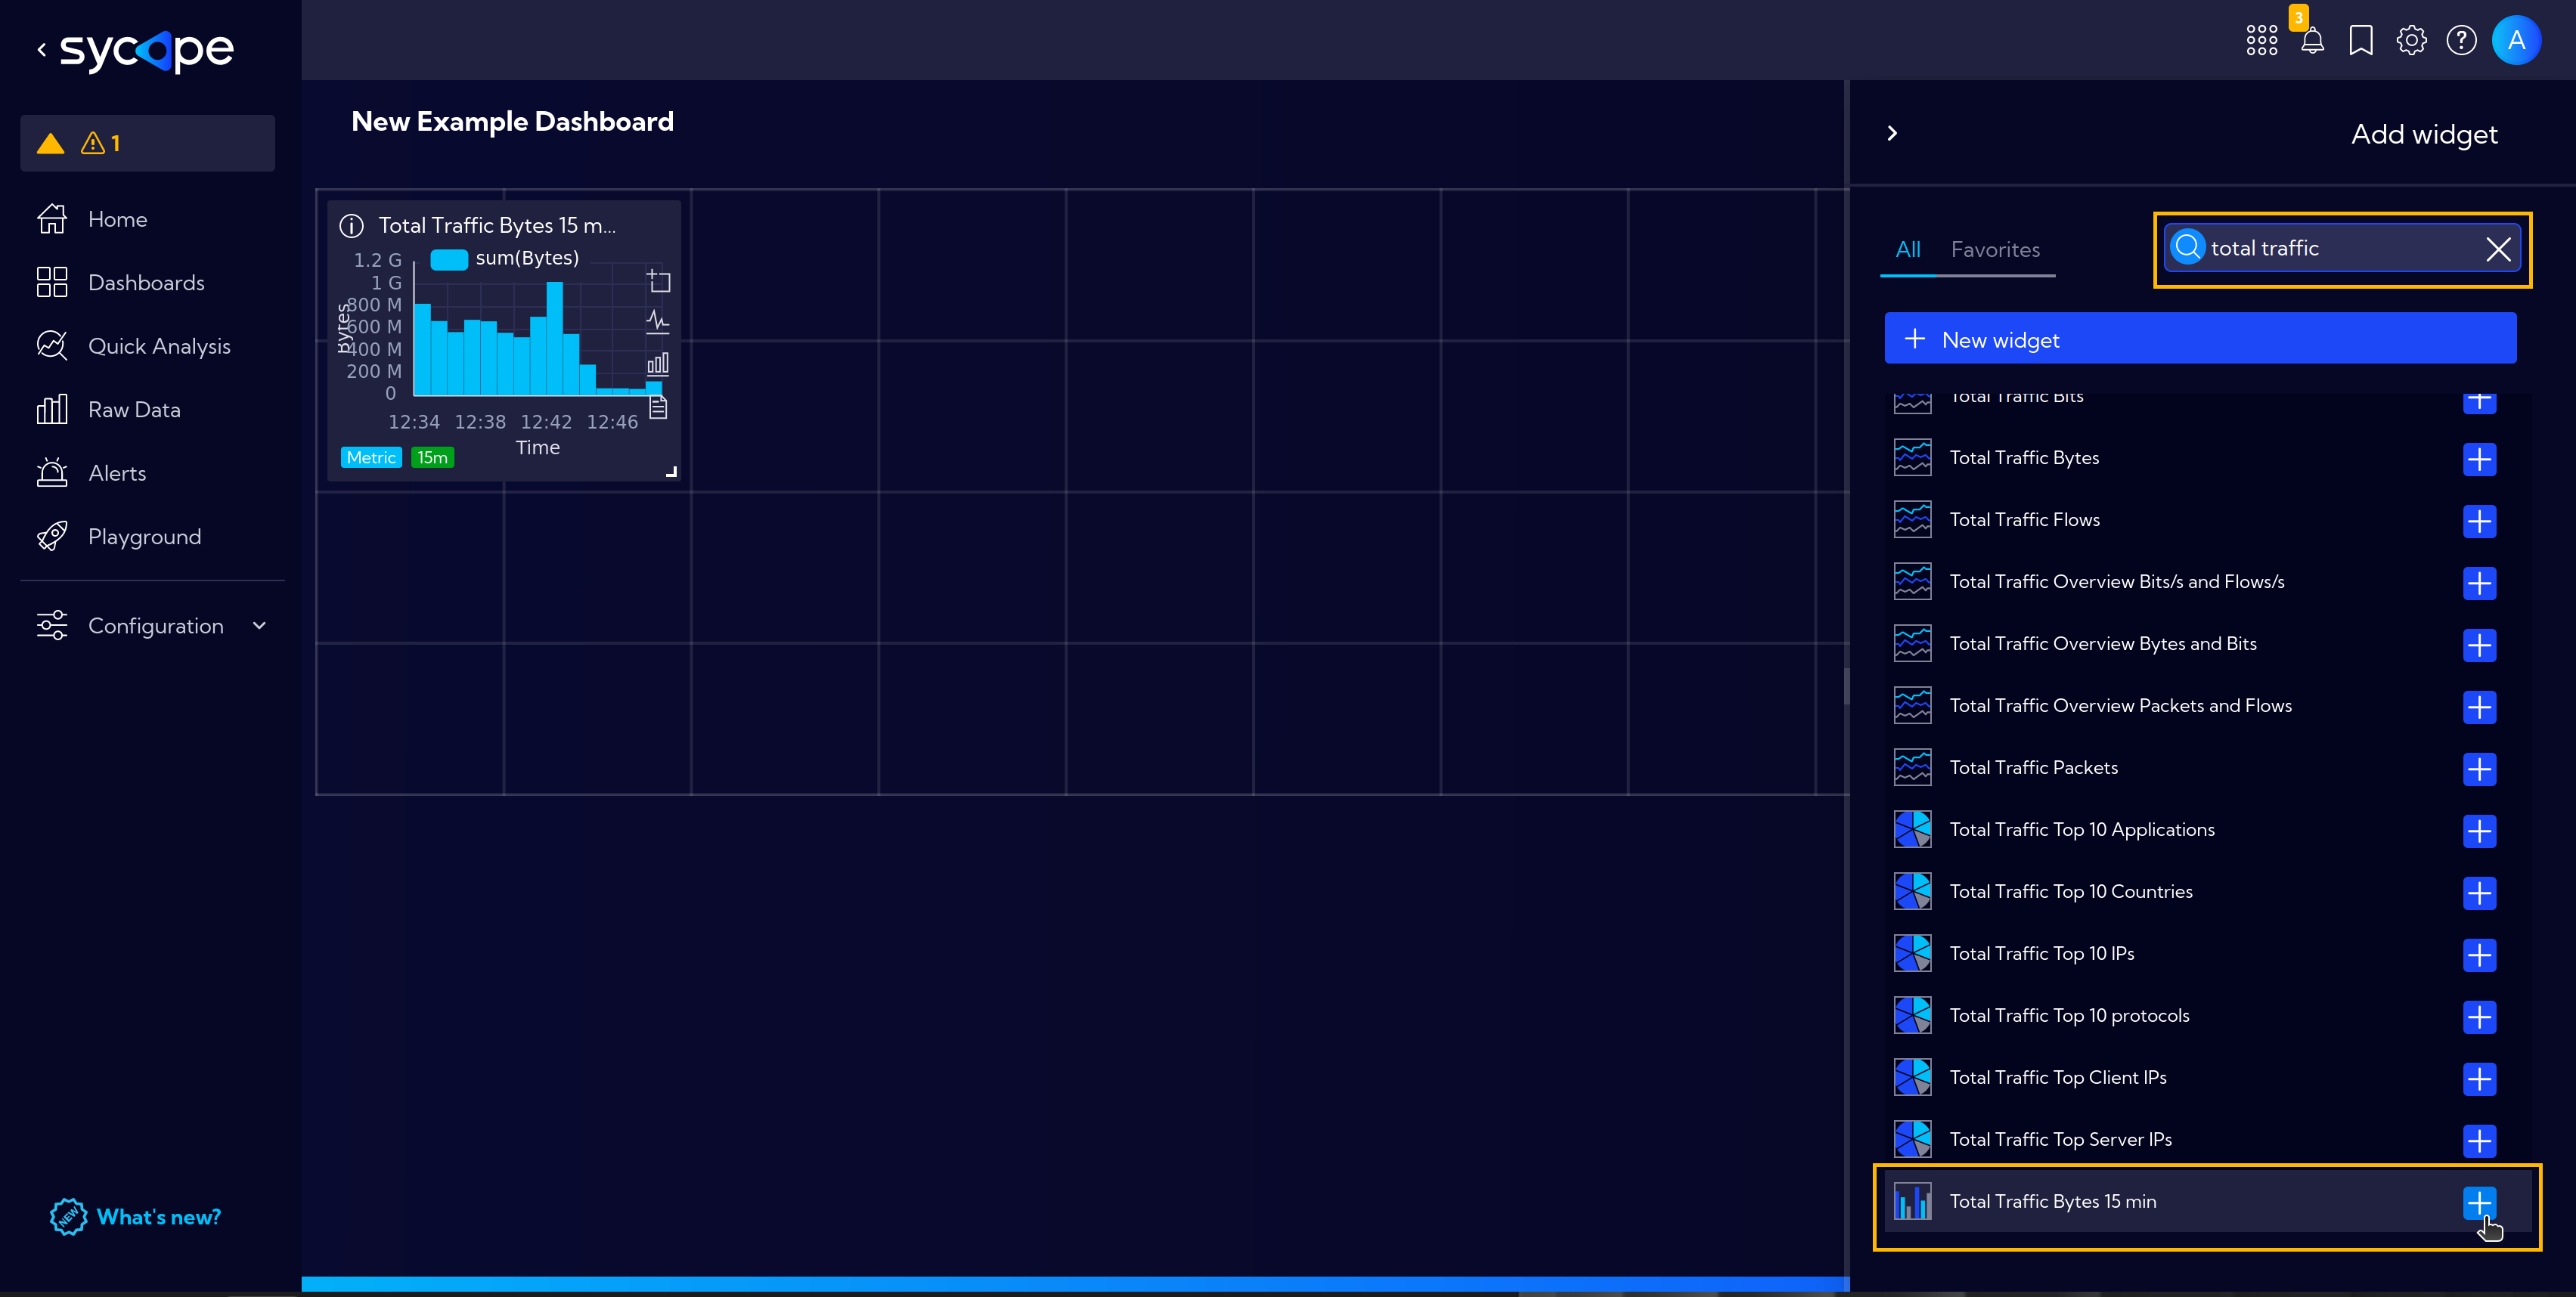Grab the widget resize corner handle
Screen dimensions: 2576x1297
pos(672,471)
